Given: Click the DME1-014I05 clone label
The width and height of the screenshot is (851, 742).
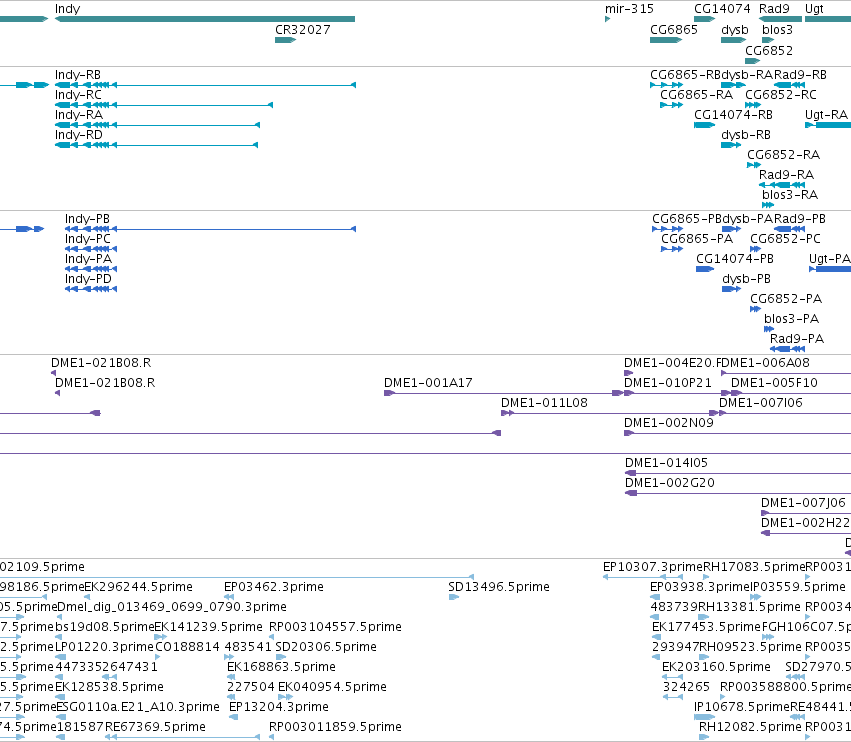Looking at the screenshot, I should [x=666, y=464].
